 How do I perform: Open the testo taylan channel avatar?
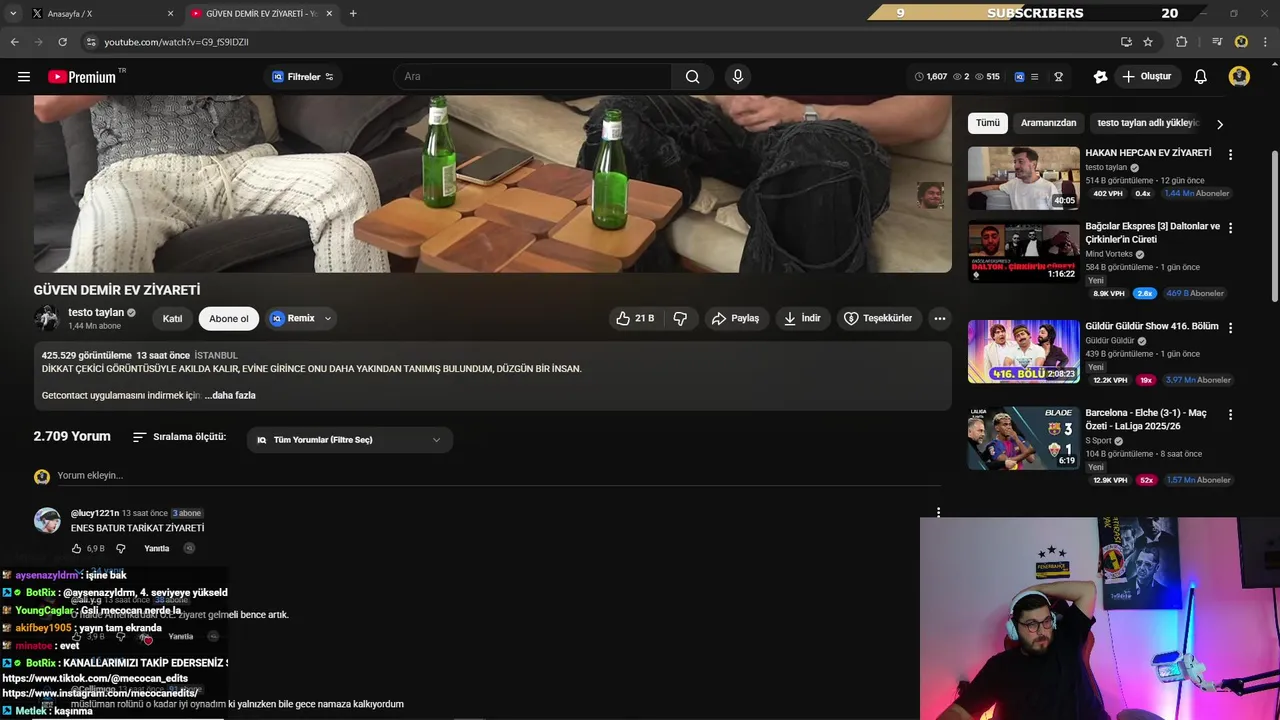coord(47,318)
